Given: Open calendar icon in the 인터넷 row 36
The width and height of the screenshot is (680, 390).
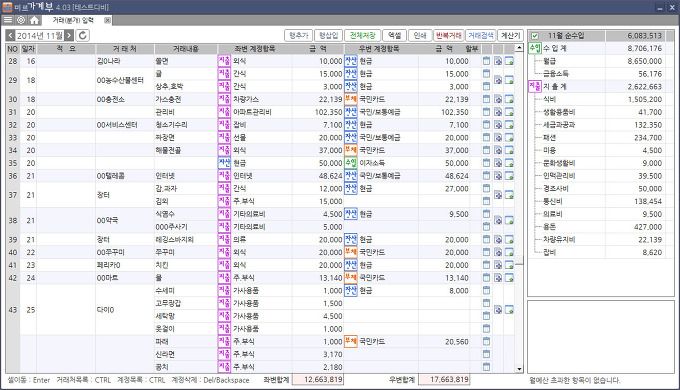Looking at the screenshot, I should [x=487, y=176].
